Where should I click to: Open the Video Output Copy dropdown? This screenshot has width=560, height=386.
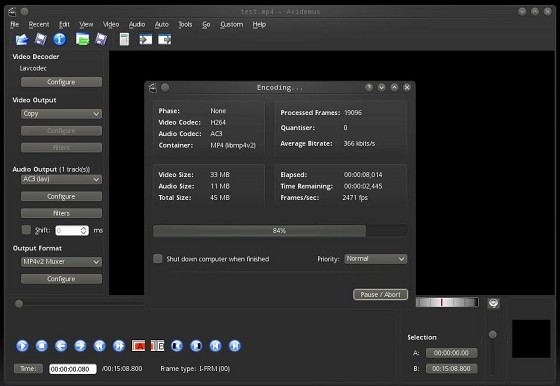61,114
